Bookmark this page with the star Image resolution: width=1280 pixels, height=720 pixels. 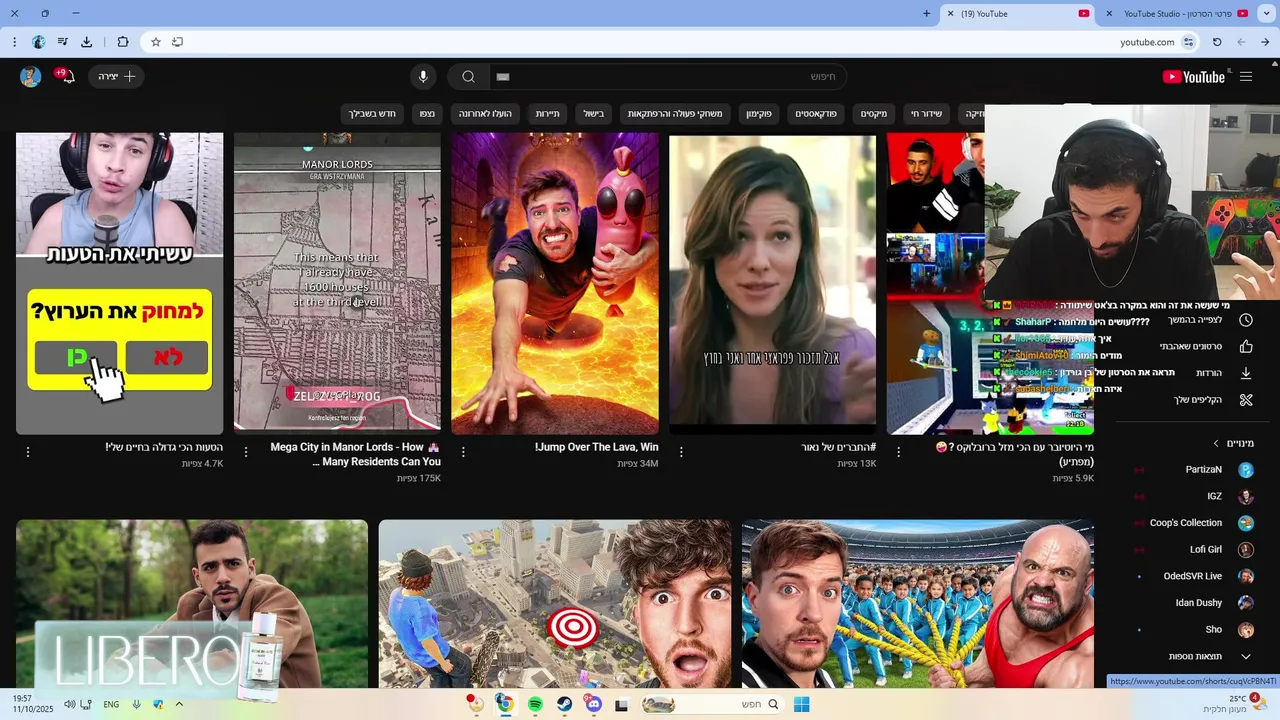point(156,42)
